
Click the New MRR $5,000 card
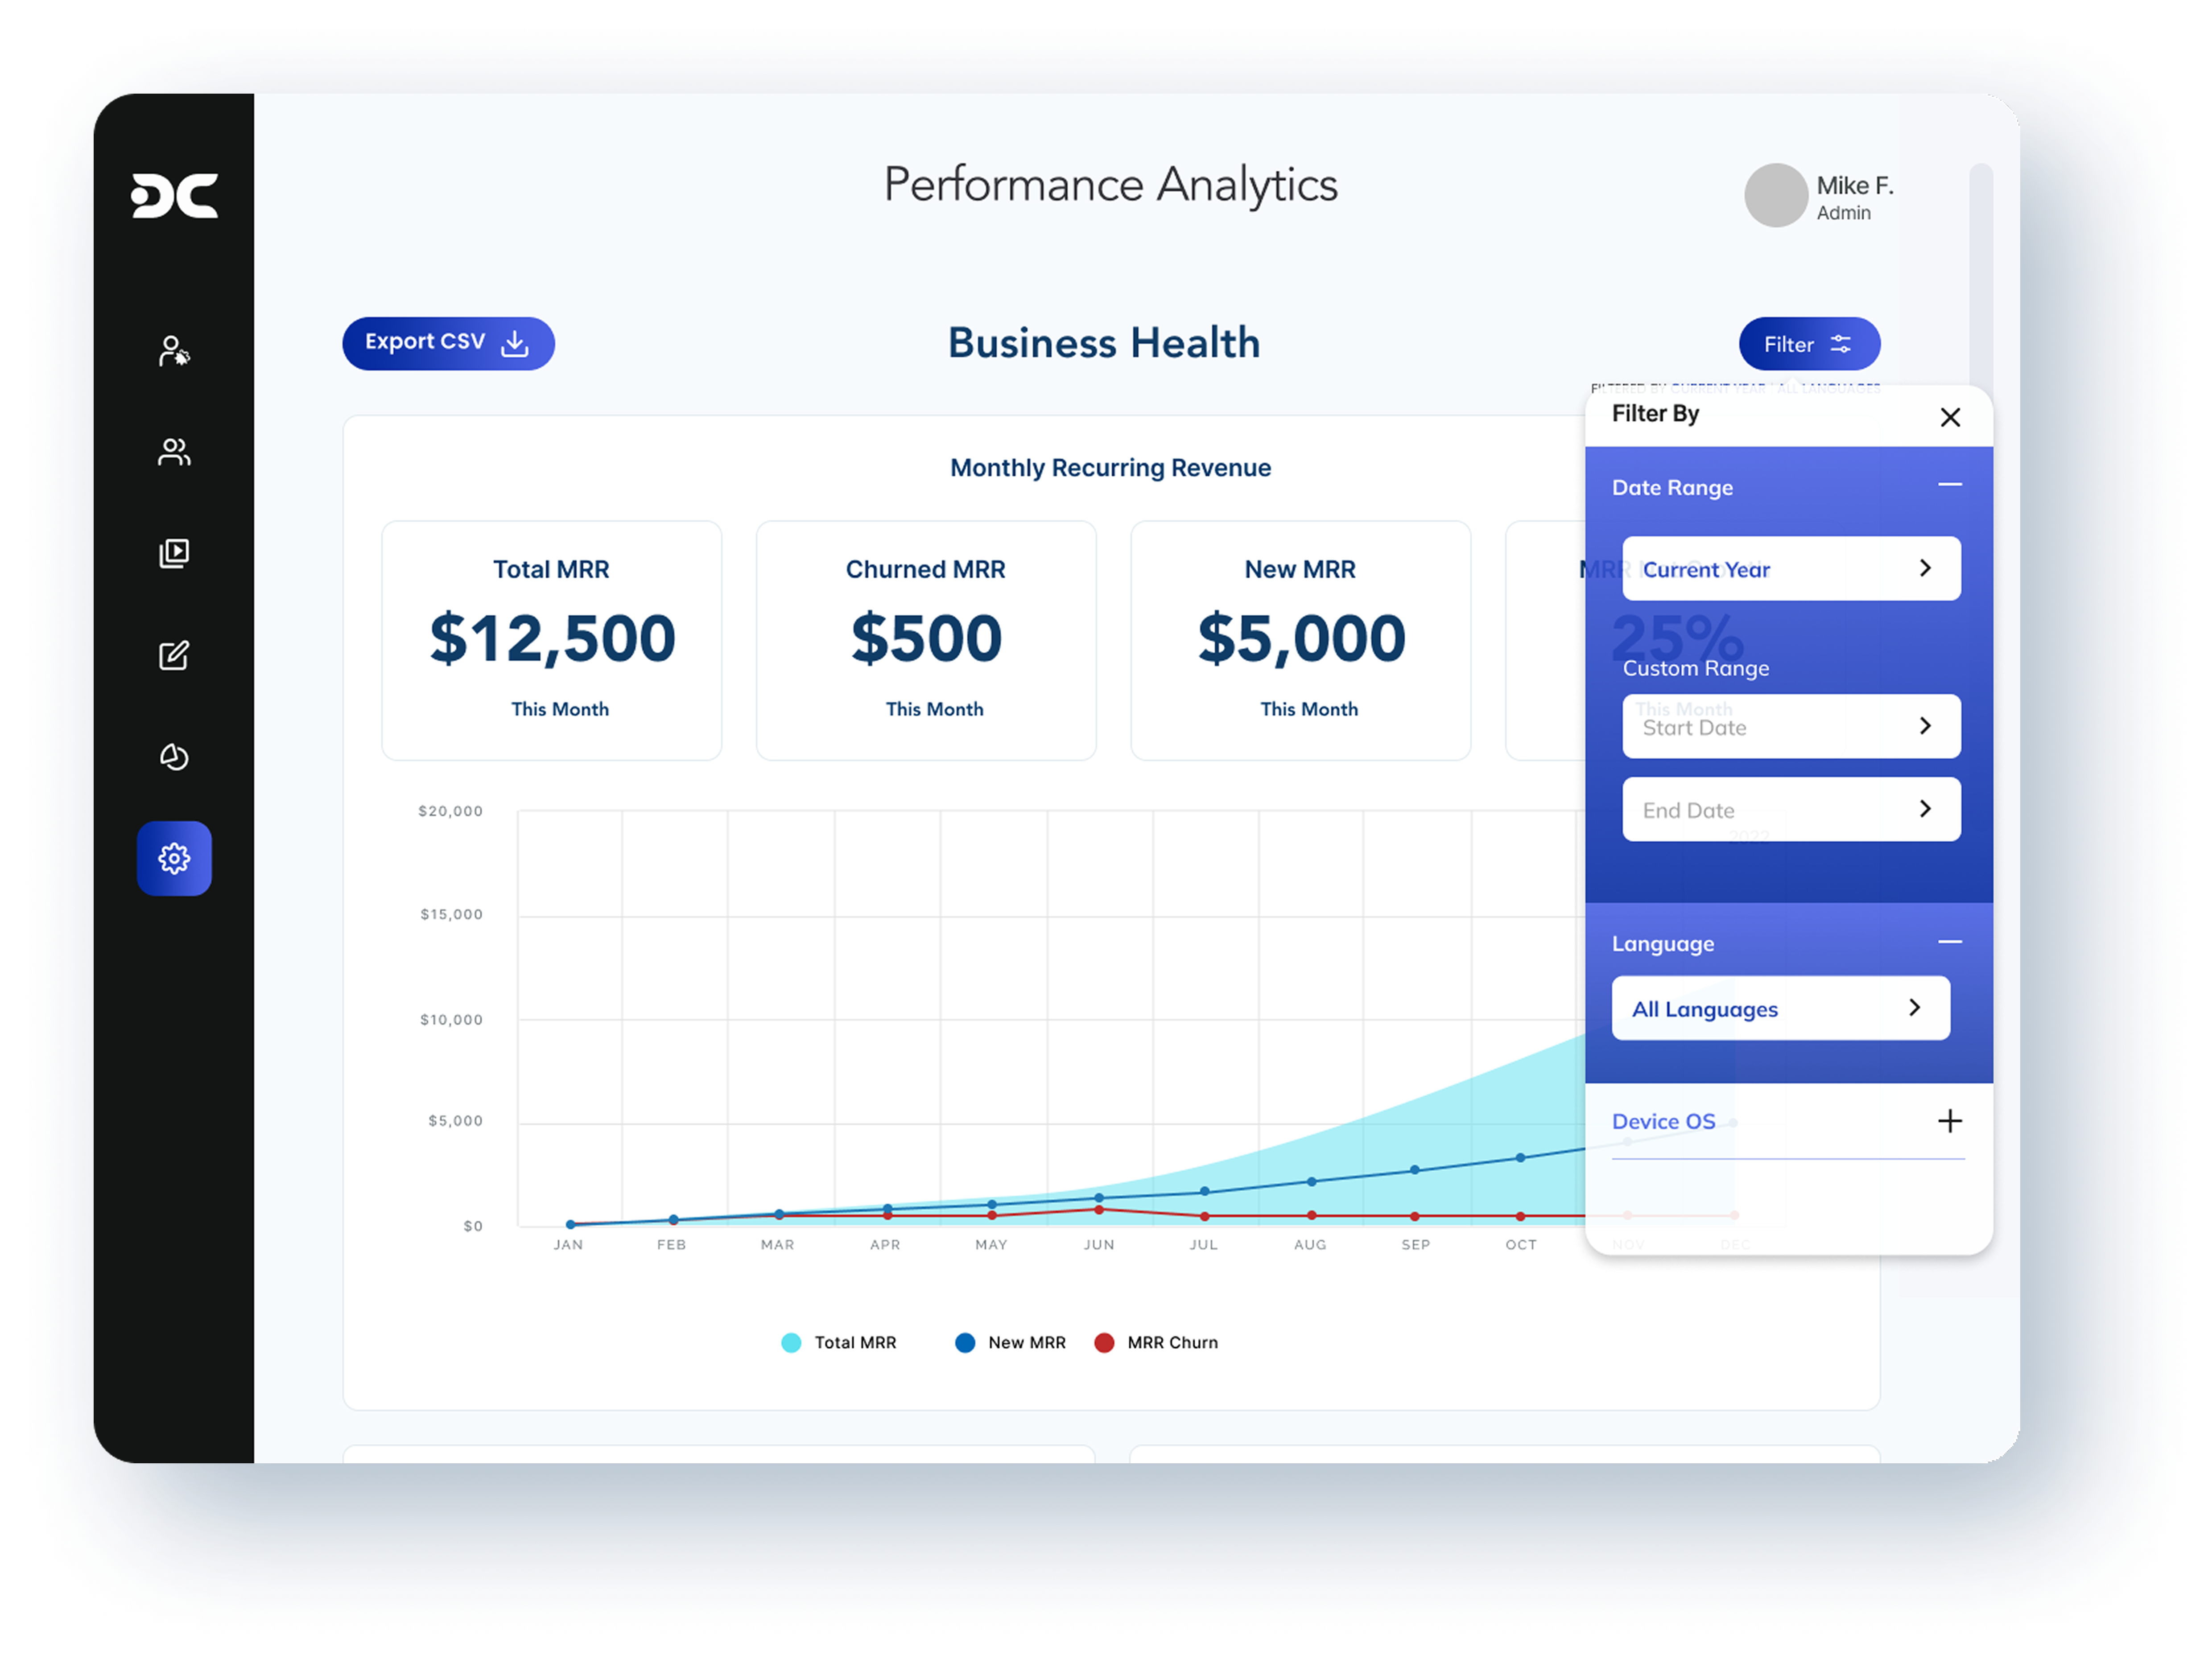pyautogui.click(x=1301, y=640)
